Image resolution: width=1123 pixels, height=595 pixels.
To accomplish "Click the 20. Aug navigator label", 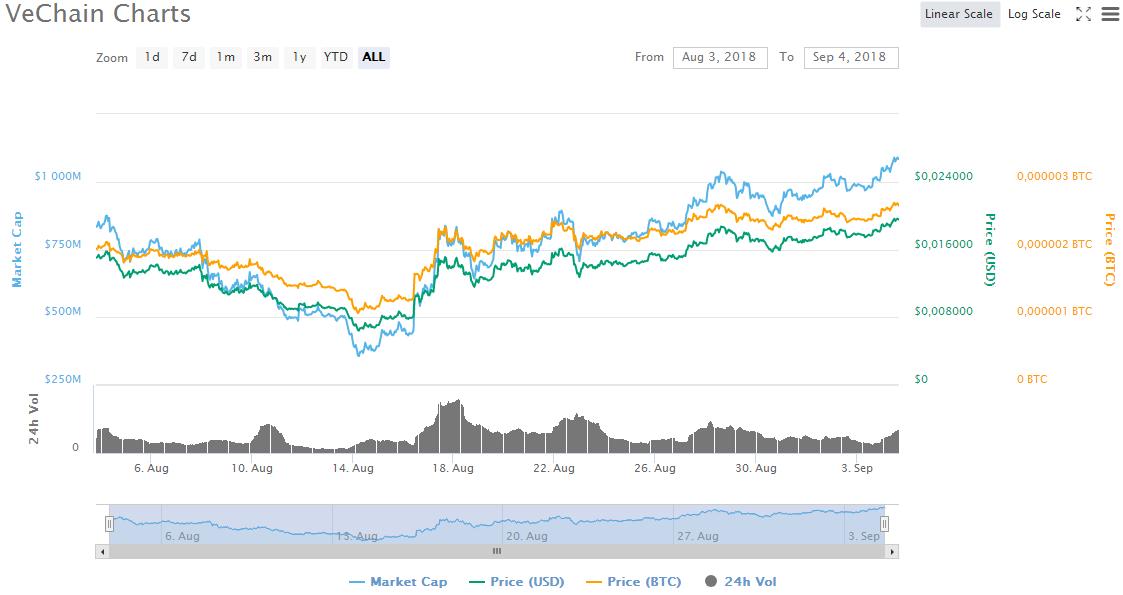I will click(x=527, y=536).
